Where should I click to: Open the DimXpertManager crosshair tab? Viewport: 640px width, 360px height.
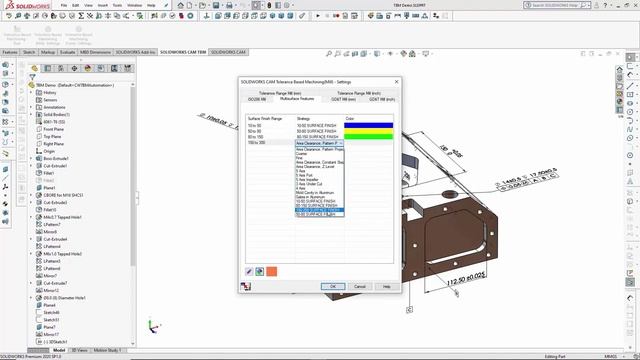74,69
